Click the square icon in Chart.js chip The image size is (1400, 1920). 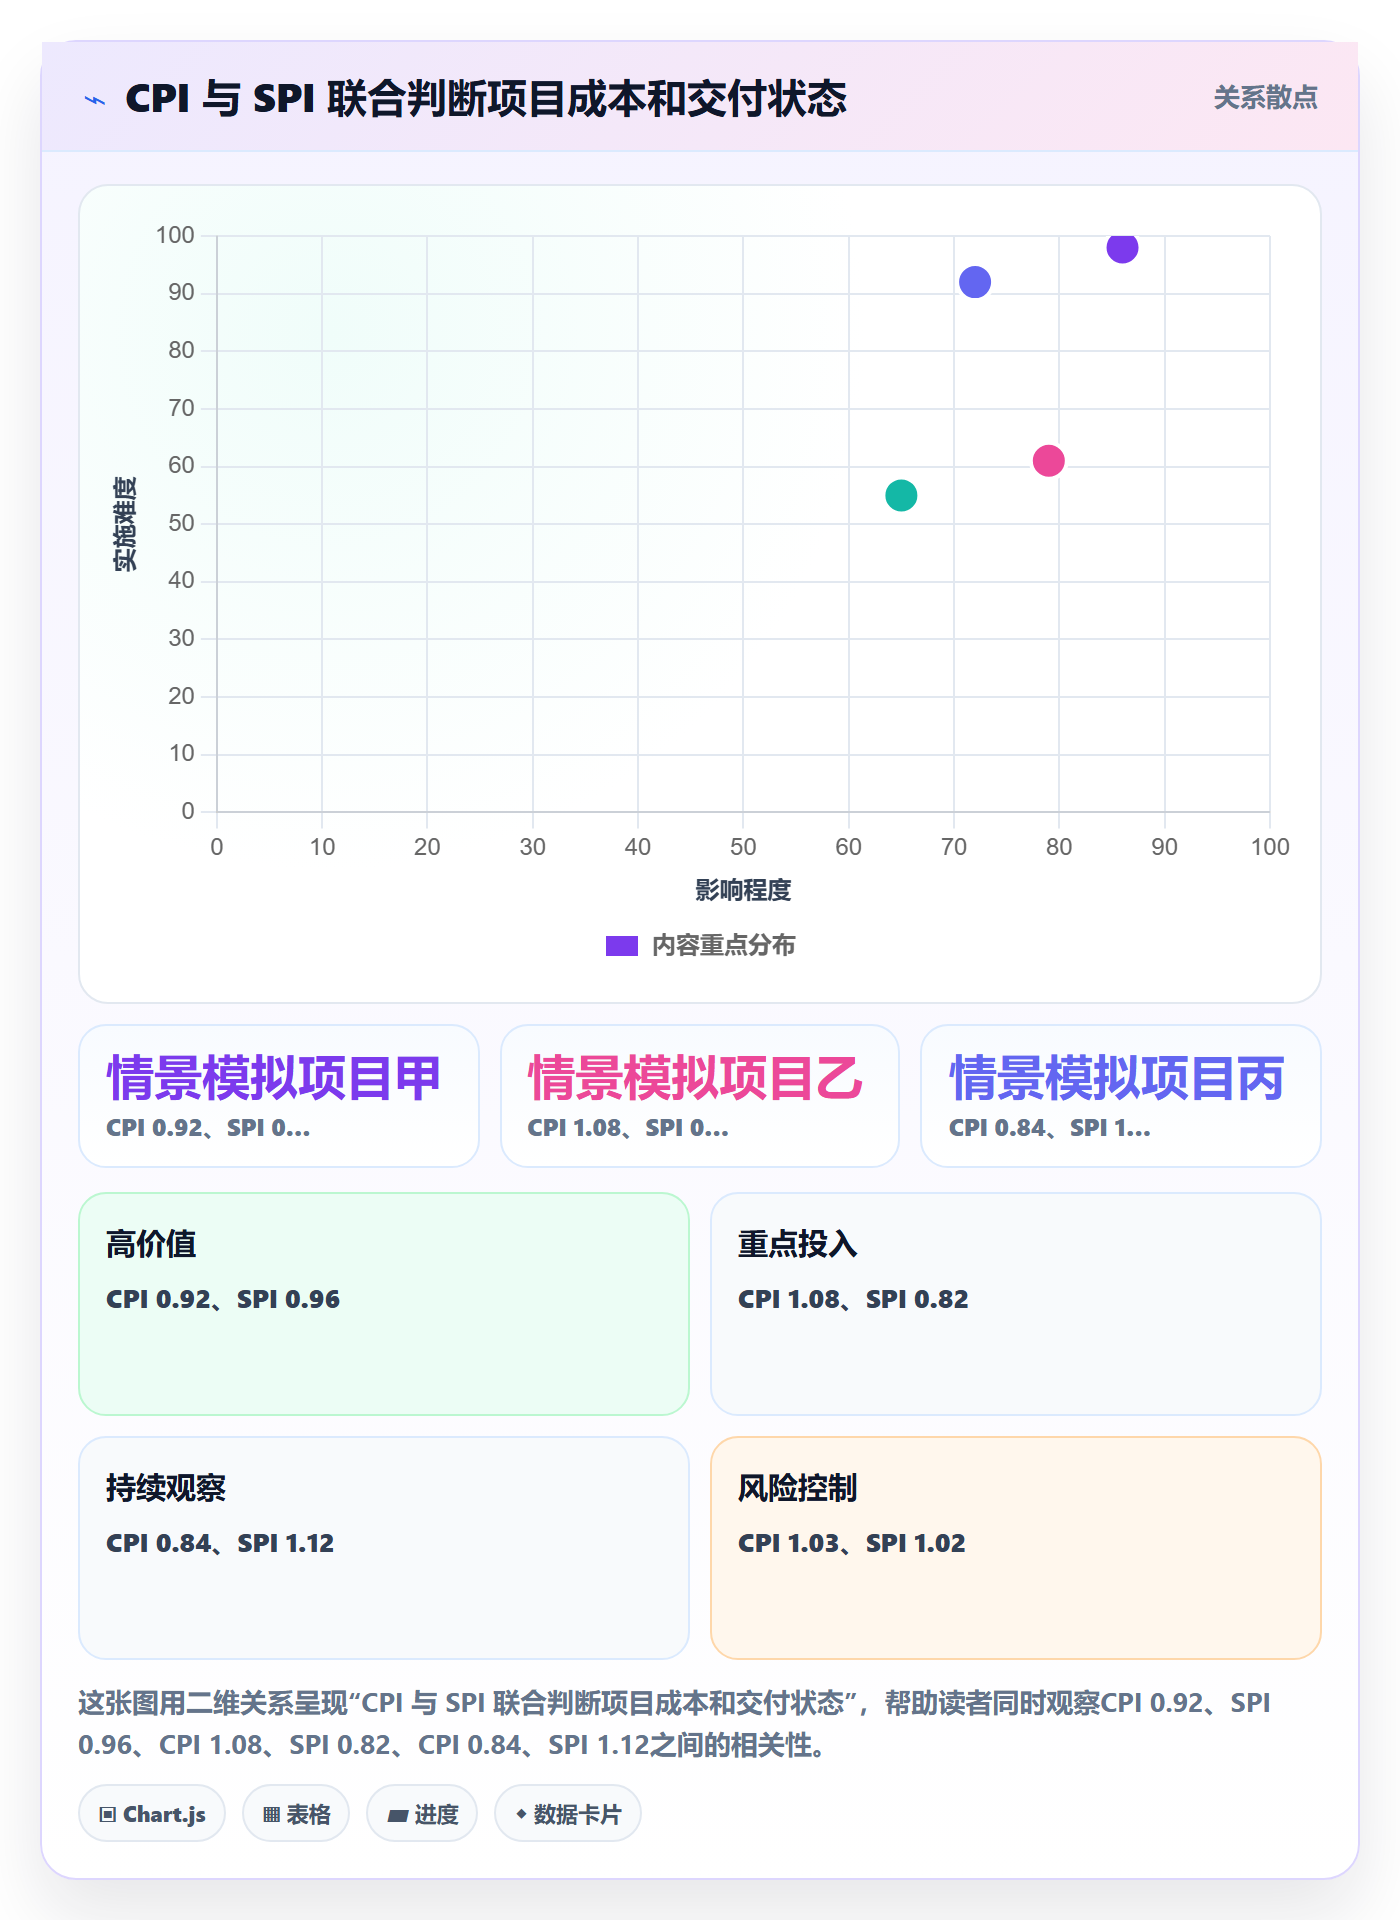[x=108, y=1814]
